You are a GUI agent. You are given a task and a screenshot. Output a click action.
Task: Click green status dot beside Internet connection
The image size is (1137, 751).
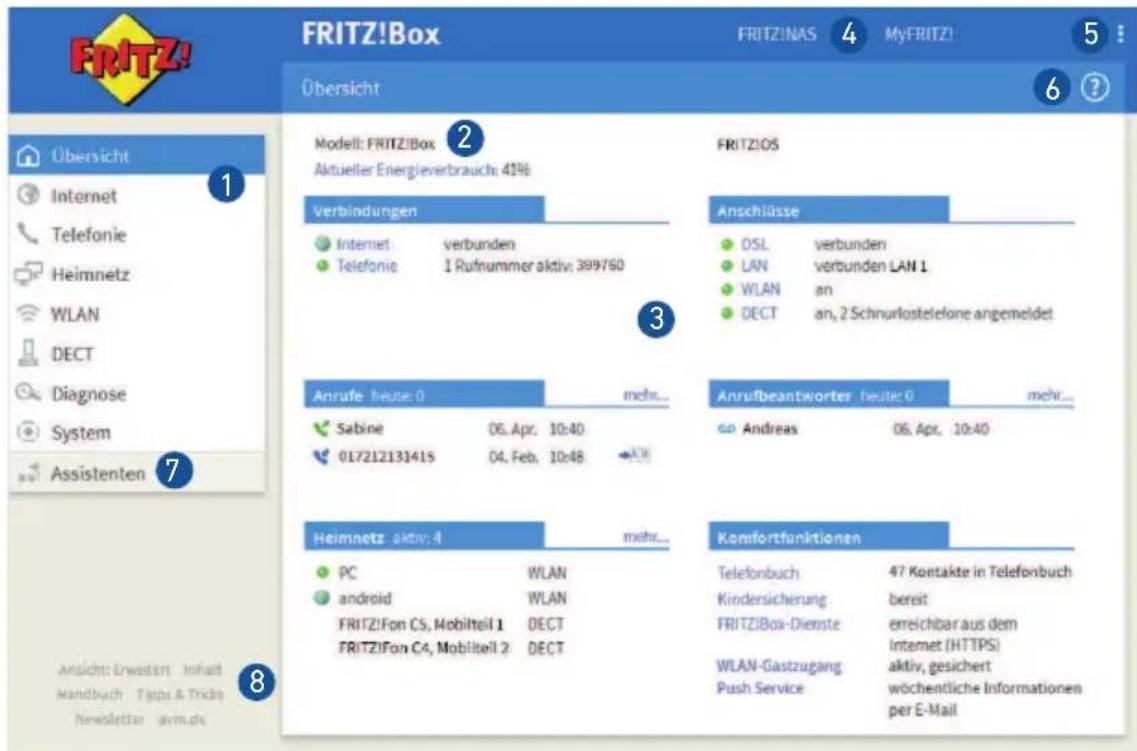(x=323, y=244)
